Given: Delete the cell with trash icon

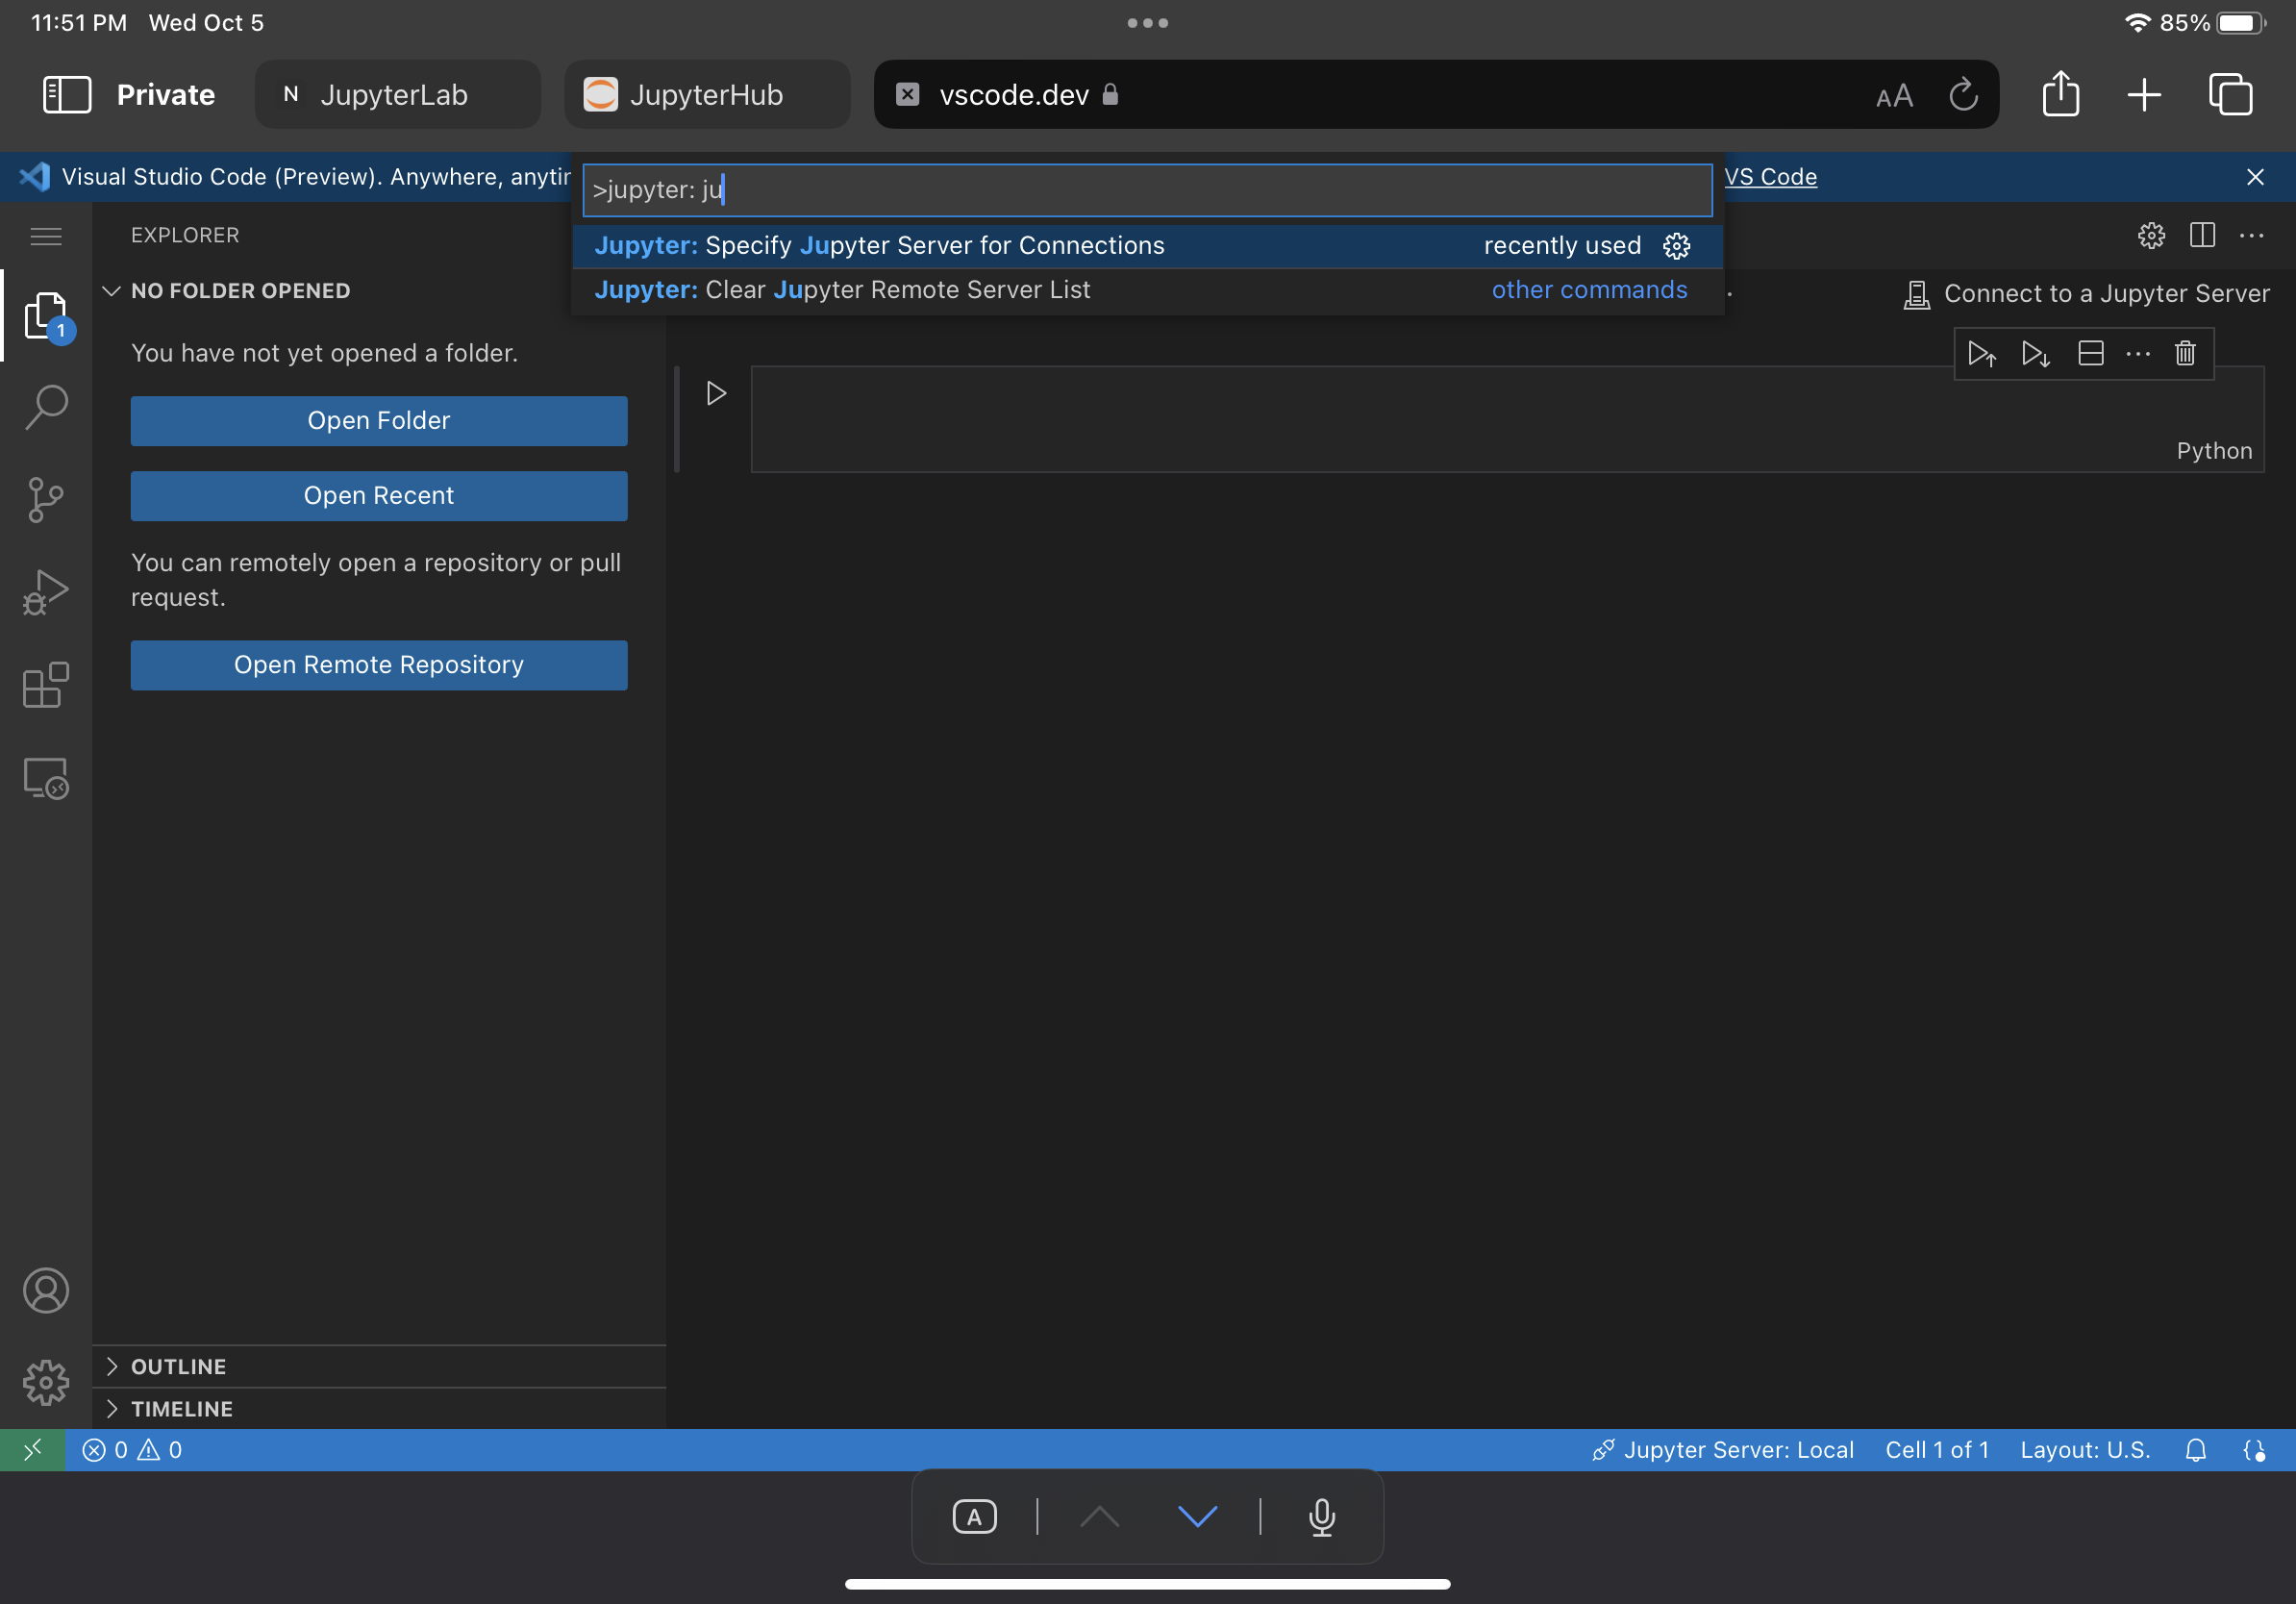Looking at the screenshot, I should (x=2185, y=353).
